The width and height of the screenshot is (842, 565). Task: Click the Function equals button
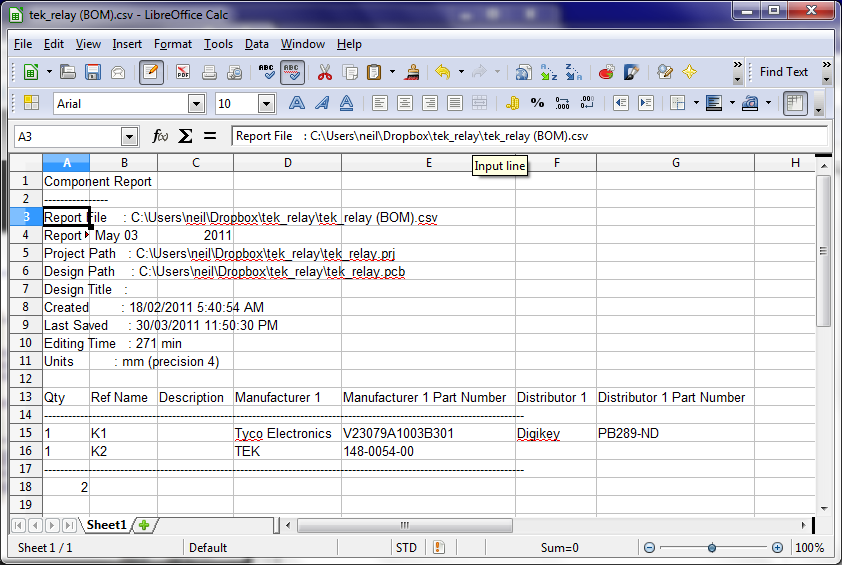(x=210, y=136)
